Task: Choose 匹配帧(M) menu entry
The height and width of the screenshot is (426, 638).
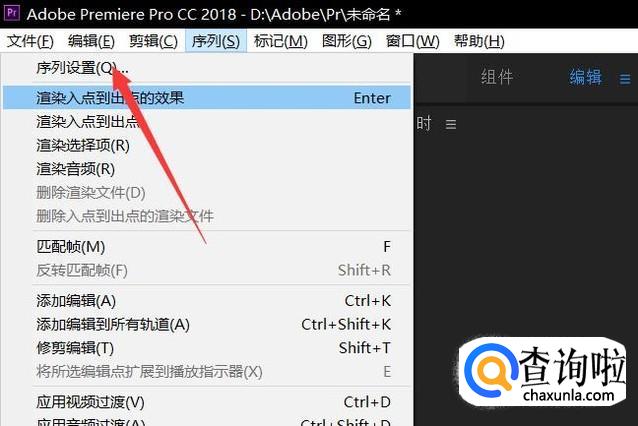Action: 207,247
